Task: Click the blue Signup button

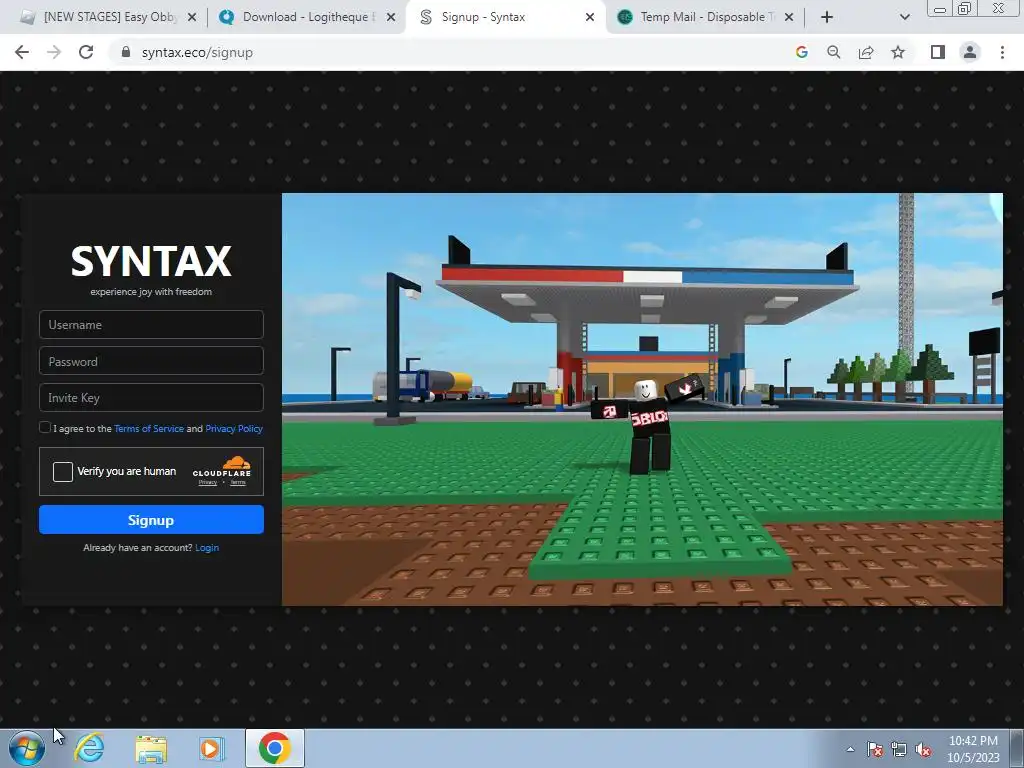Action: (x=151, y=520)
